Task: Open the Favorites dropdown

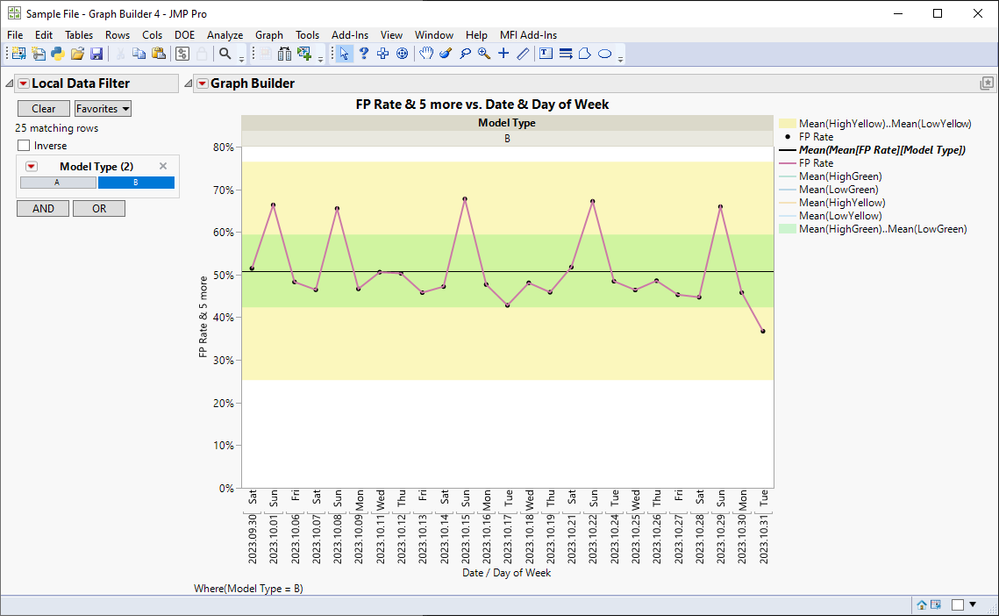Action: pos(103,109)
